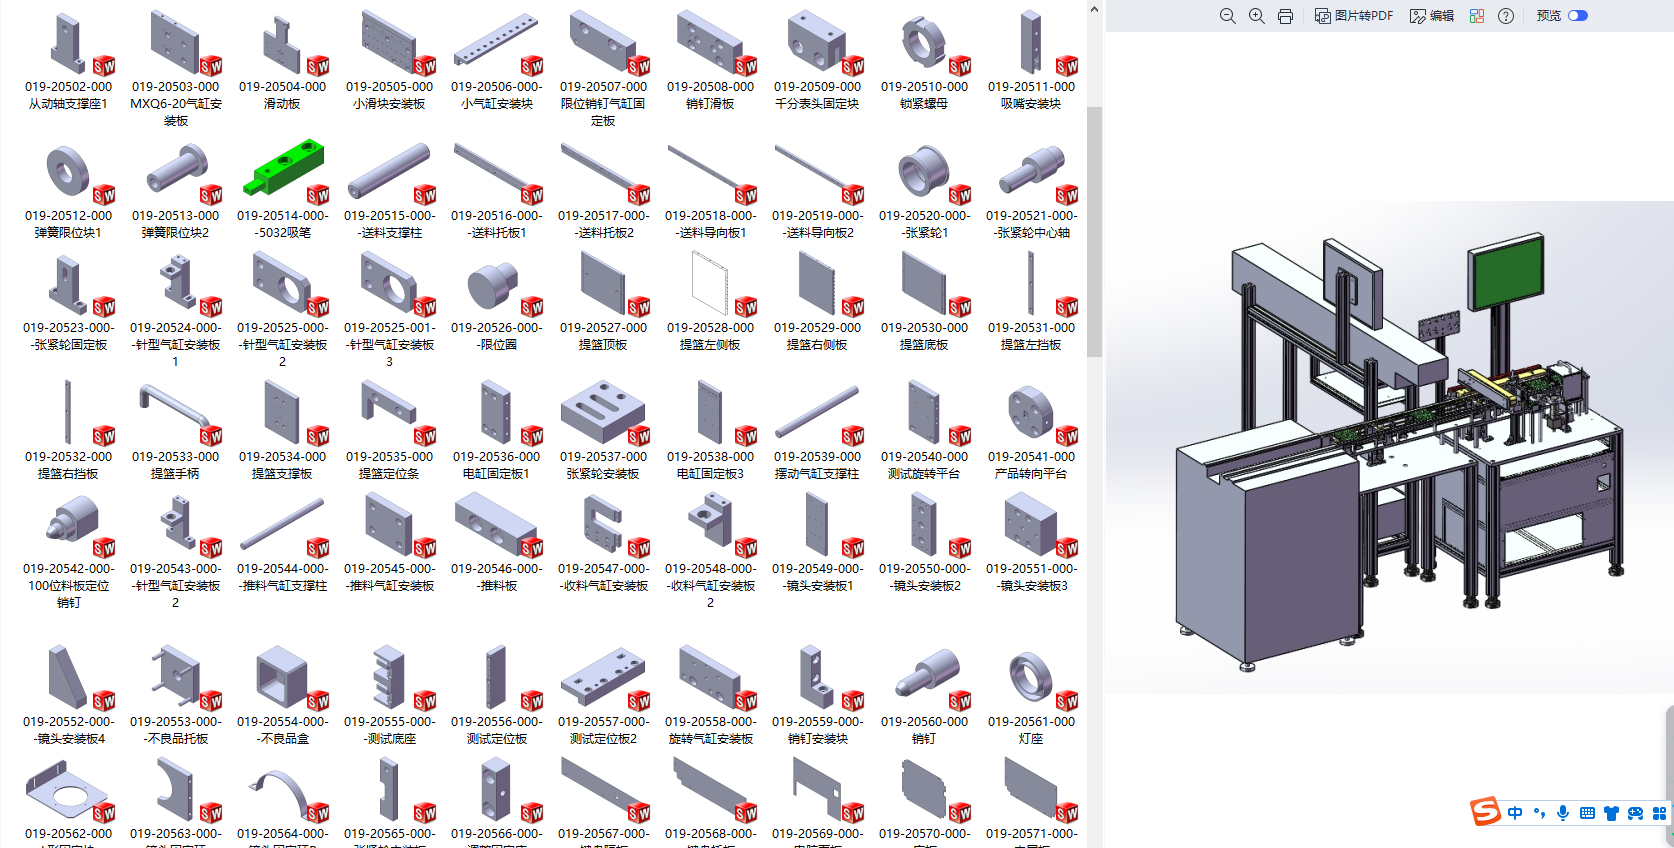Viewport: 1674px width, 848px height.
Task: Toggle punctuation mode in input bar
Action: [x=1539, y=813]
